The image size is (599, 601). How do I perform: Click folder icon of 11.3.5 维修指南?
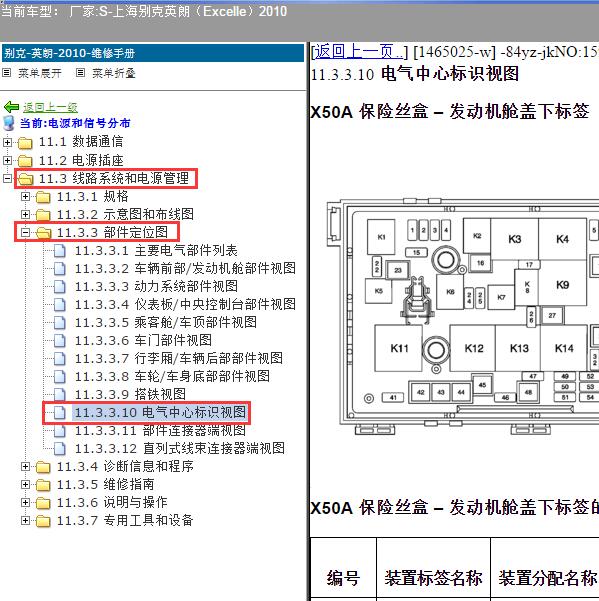pyautogui.click(x=43, y=485)
